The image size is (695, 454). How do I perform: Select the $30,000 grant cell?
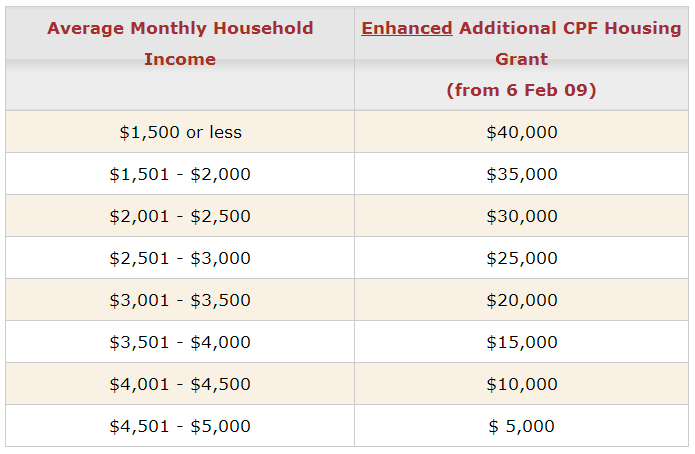[x=521, y=216]
